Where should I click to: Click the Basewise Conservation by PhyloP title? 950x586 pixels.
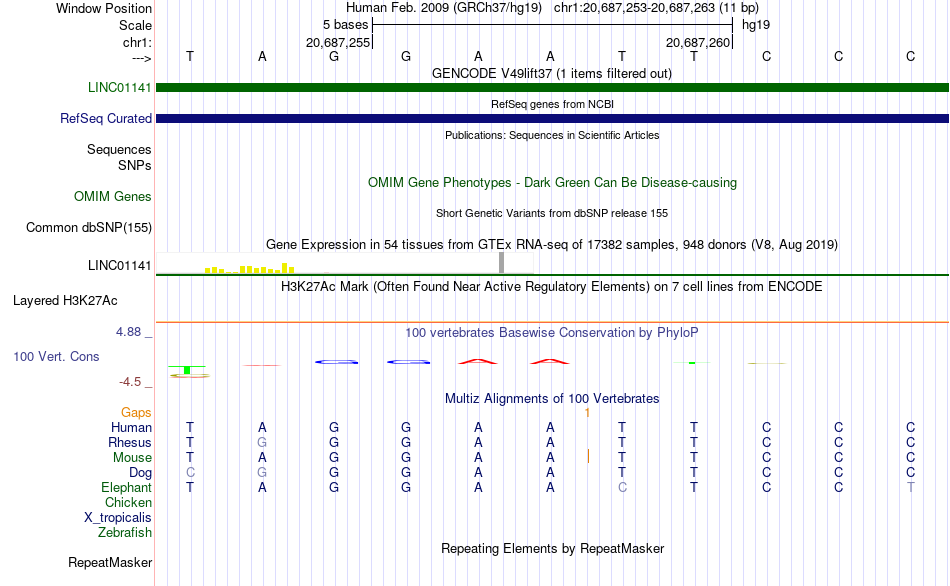(552, 332)
